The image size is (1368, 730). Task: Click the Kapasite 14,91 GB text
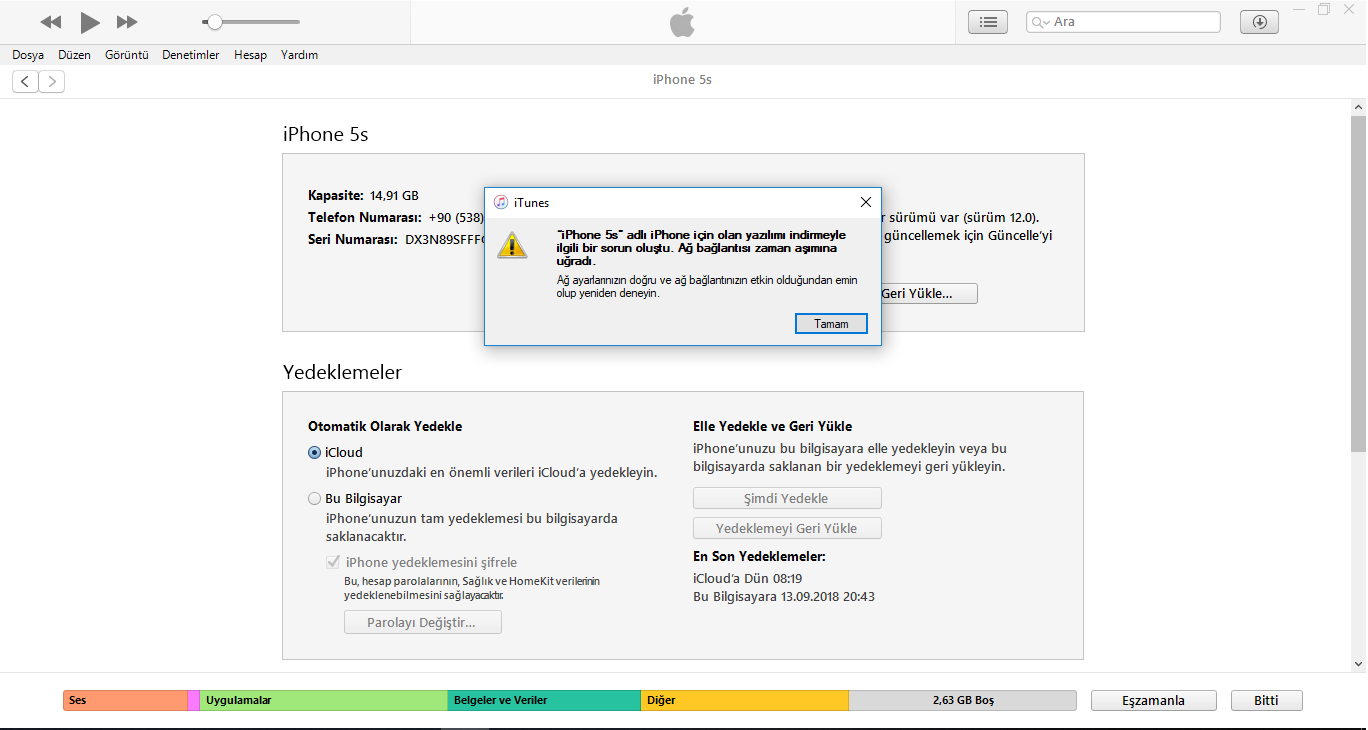(x=363, y=196)
